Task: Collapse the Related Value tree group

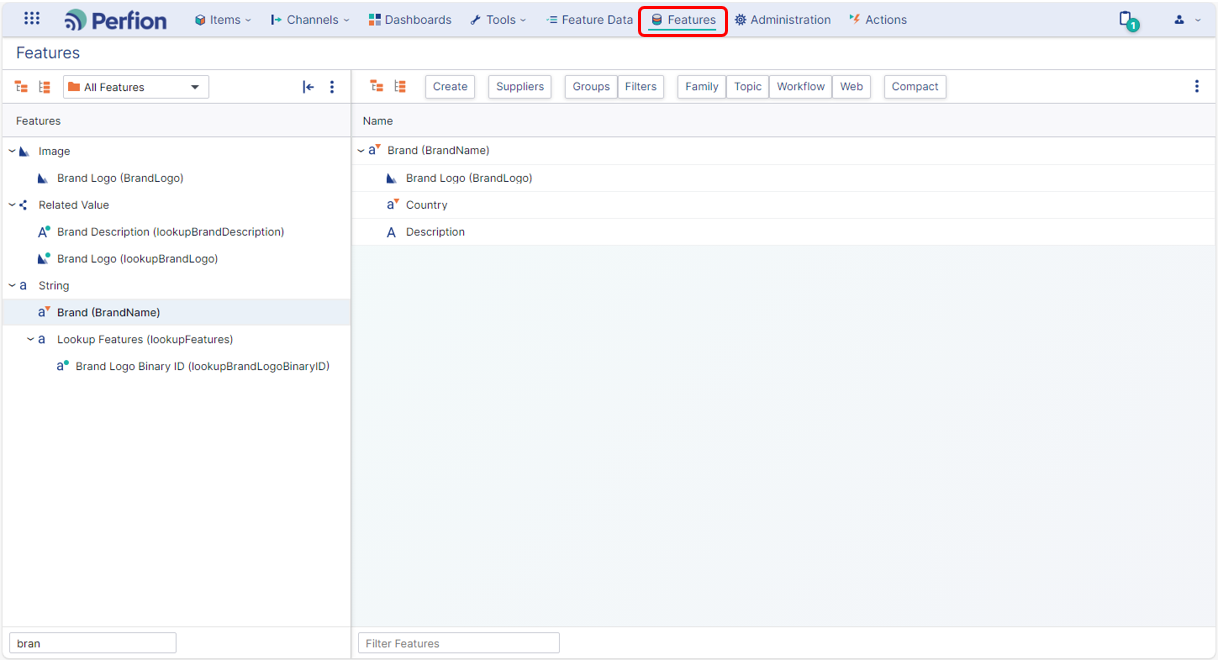Action: [x=12, y=205]
